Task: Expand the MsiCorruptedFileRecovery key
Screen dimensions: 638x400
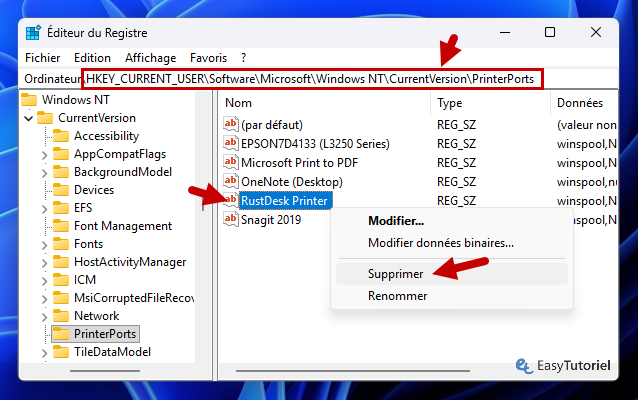Action: 44,299
